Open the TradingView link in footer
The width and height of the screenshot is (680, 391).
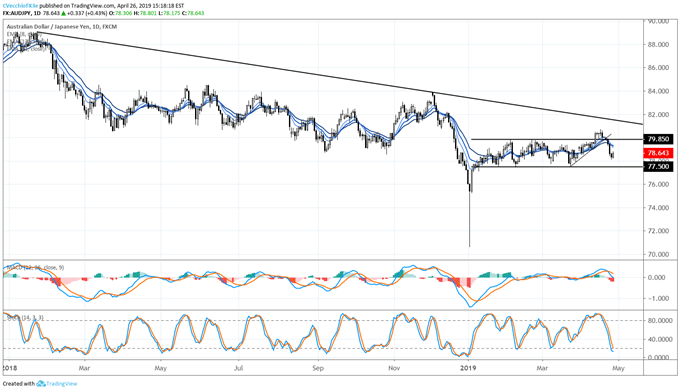tap(62, 384)
